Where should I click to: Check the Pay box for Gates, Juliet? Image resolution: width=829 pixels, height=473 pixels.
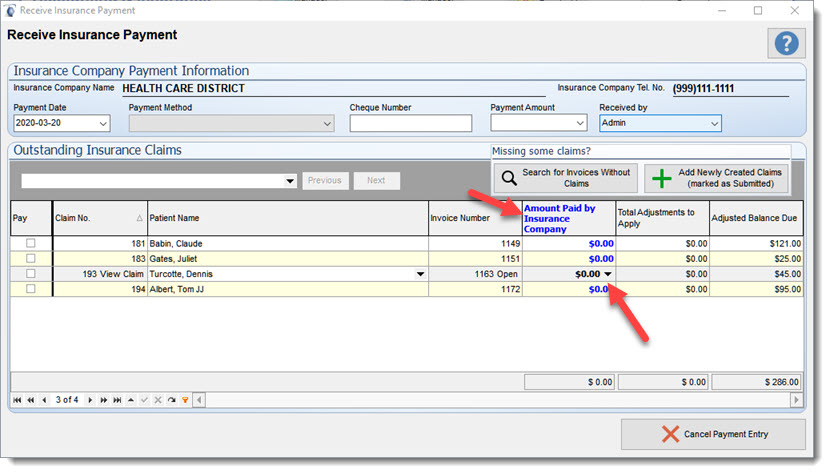pyautogui.click(x=30, y=258)
